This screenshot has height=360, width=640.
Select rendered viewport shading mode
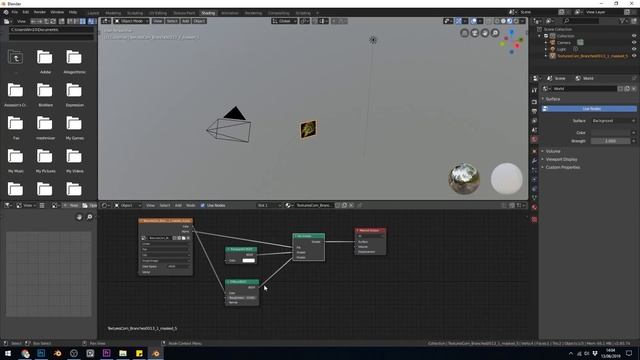point(516,21)
